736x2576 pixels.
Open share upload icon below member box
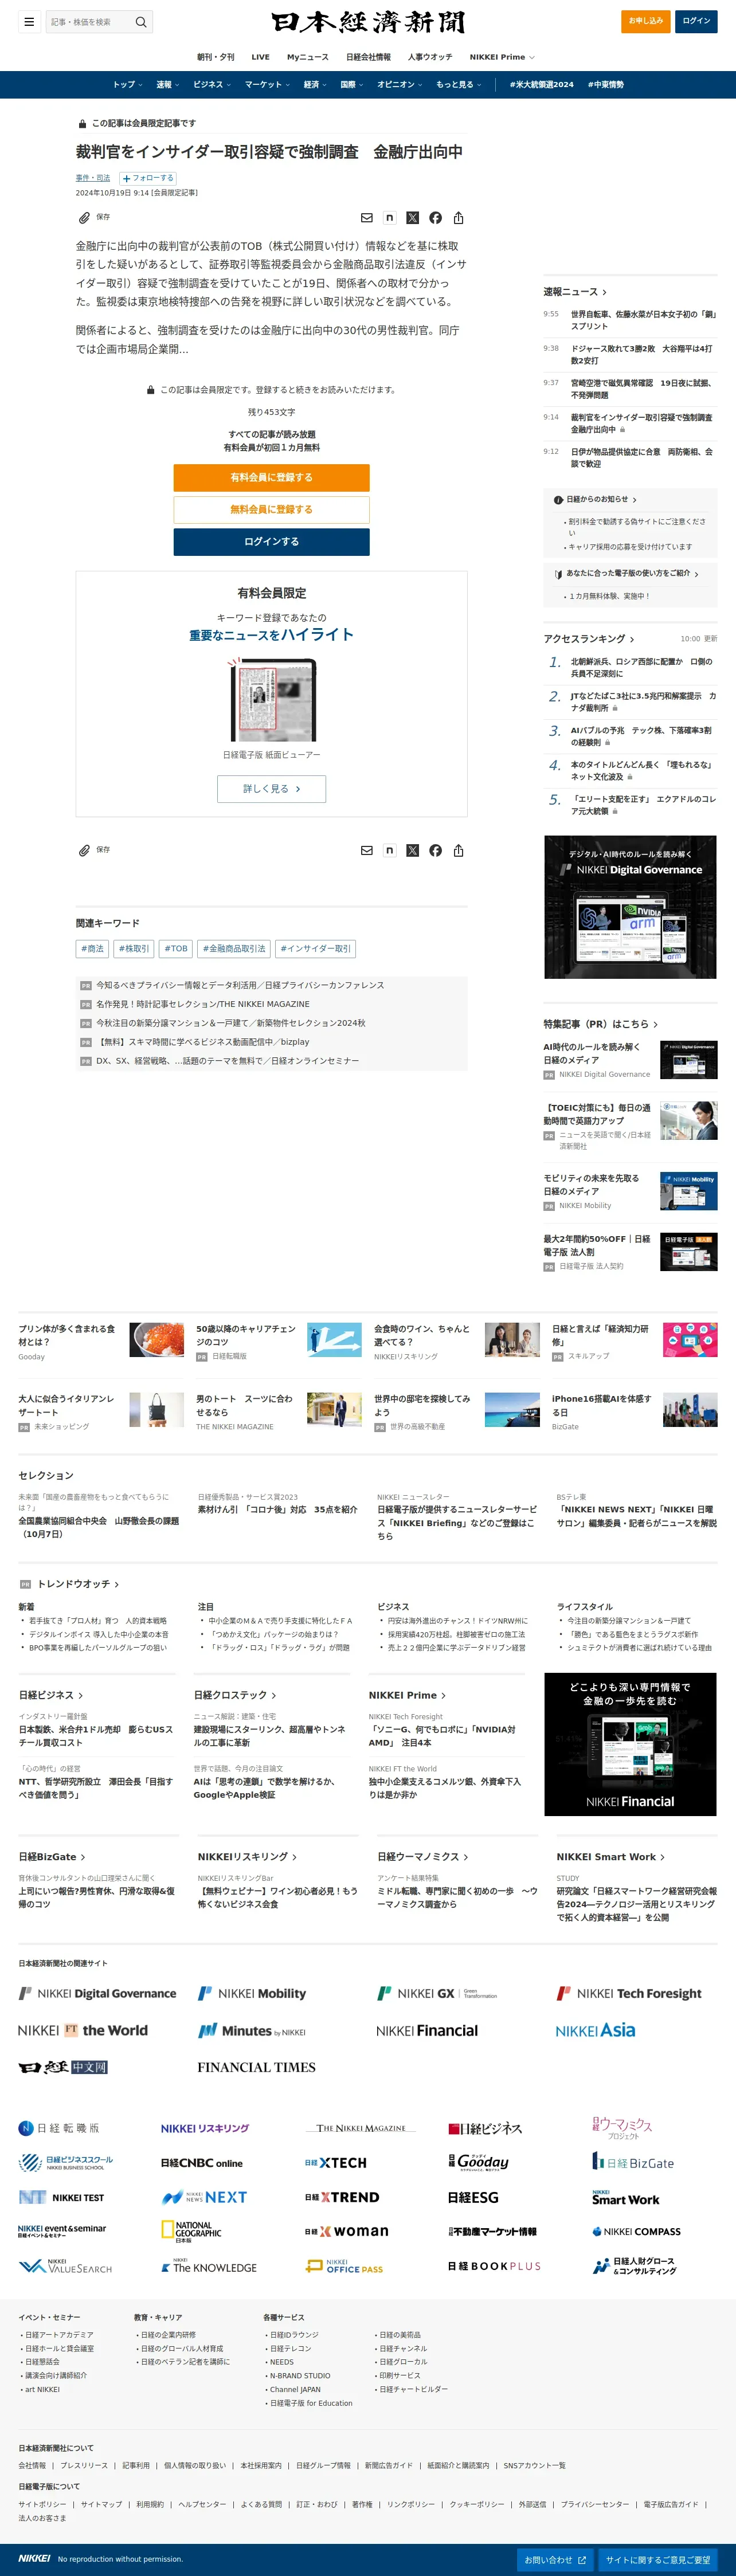pyautogui.click(x=459, y=851)
